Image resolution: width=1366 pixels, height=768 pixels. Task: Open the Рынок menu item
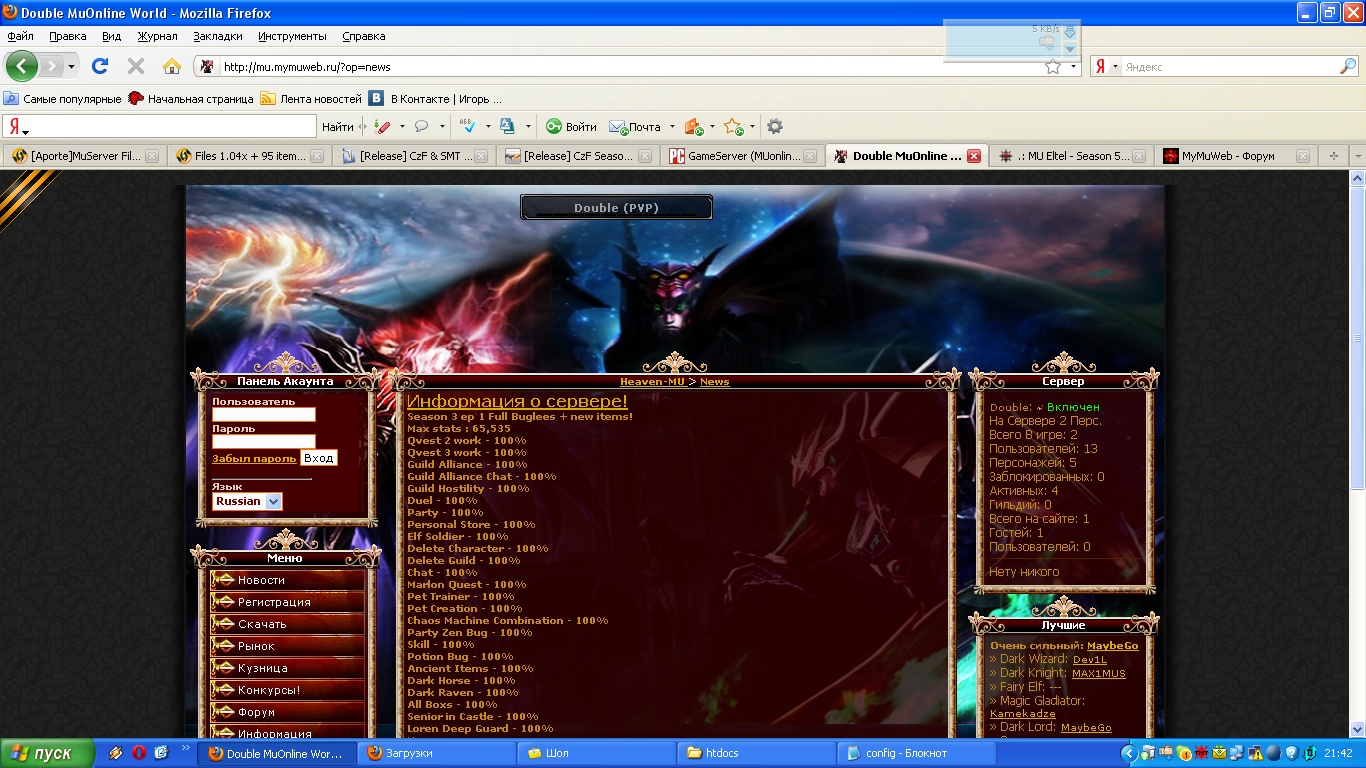(288, 646)
